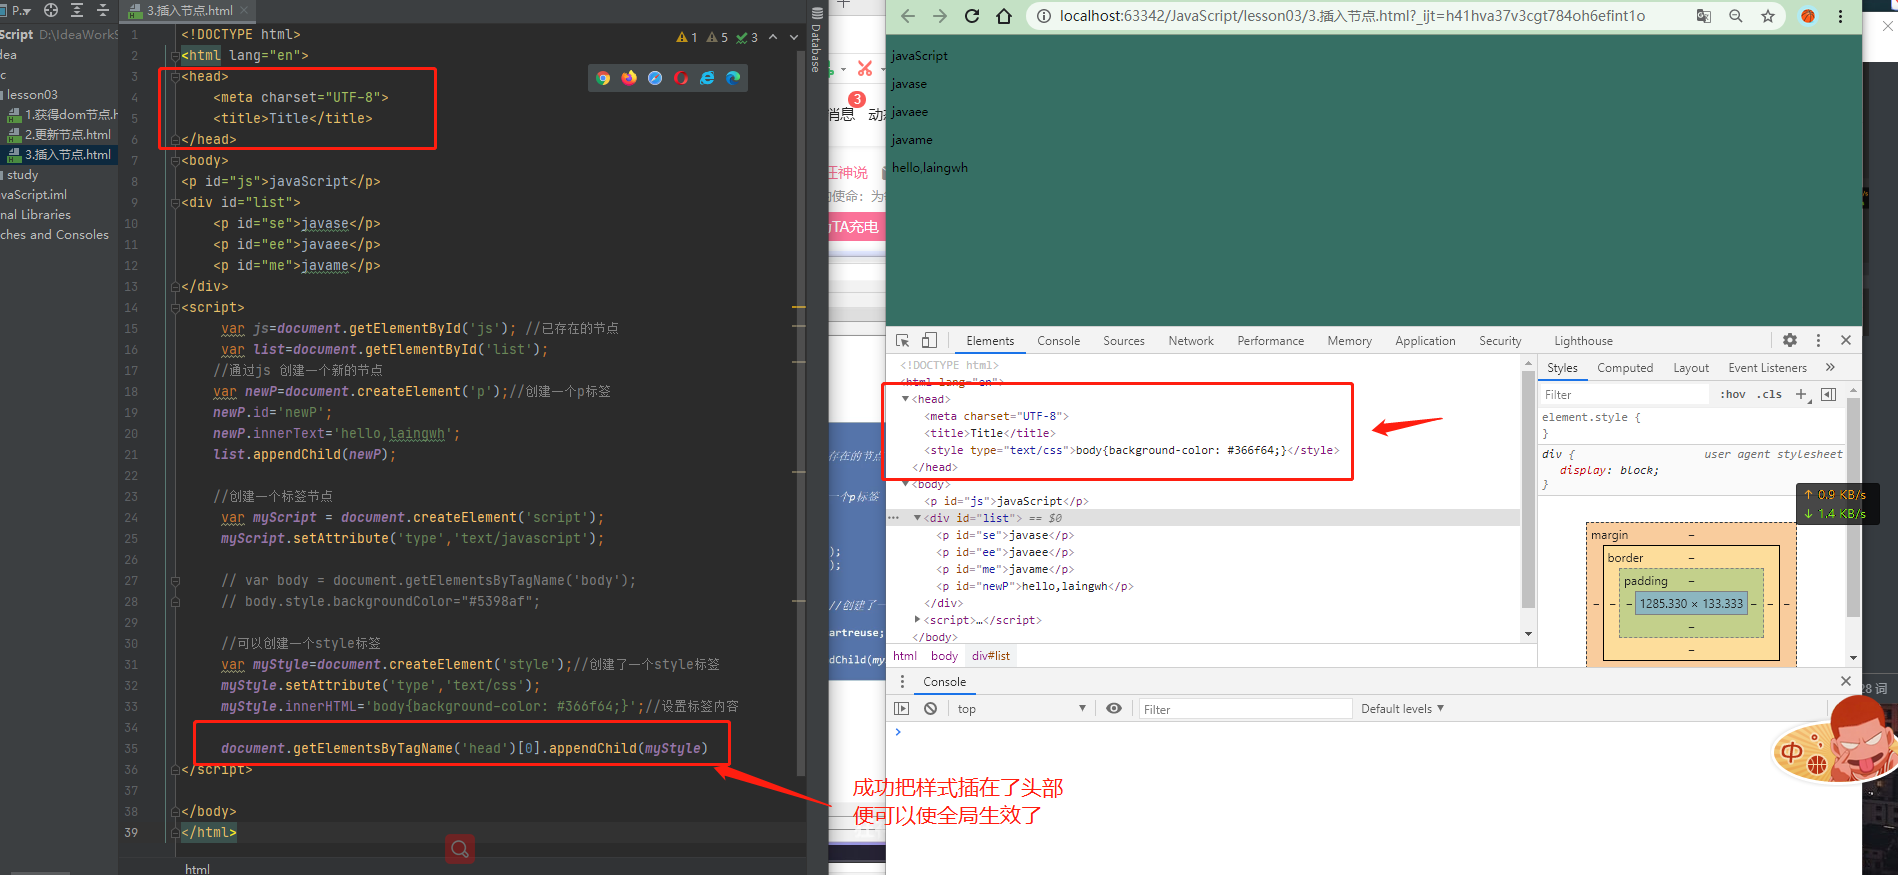Activate DevTools element inspector picker

pyautogui.click(x=902, y=341)
